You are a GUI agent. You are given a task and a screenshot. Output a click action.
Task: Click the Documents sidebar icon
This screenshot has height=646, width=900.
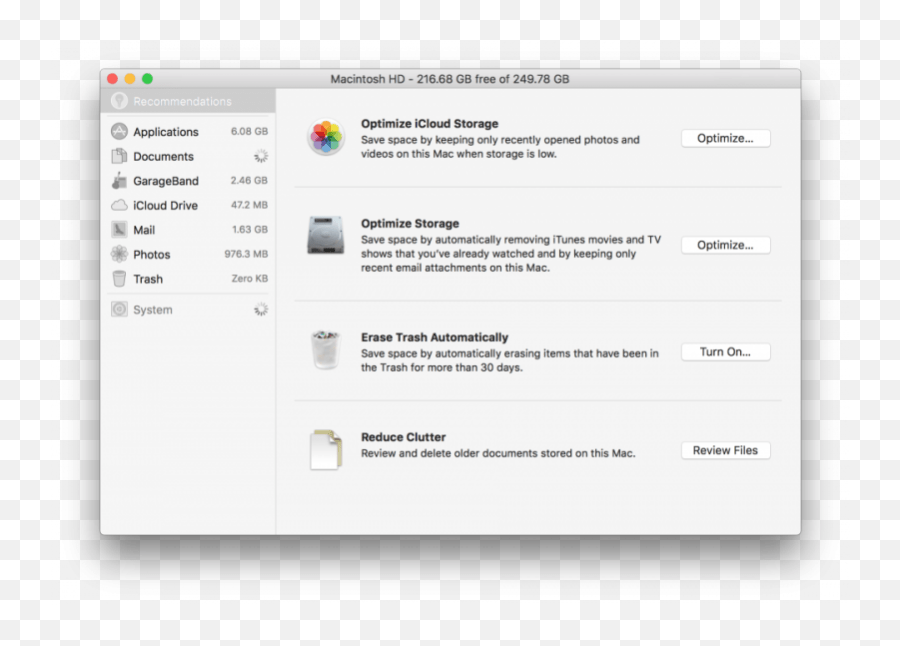[120, 156]
